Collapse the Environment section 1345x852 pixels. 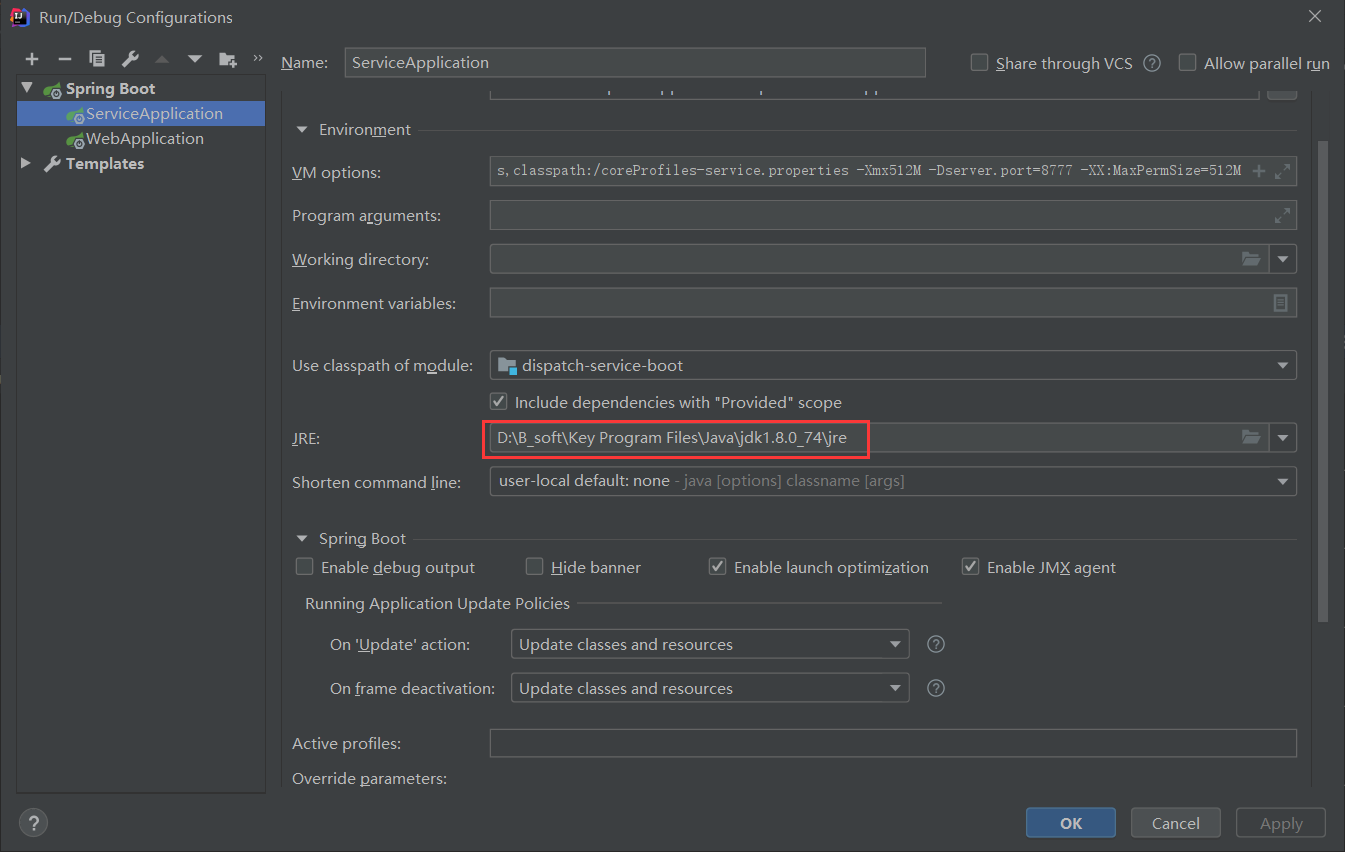tap(301, 129)
